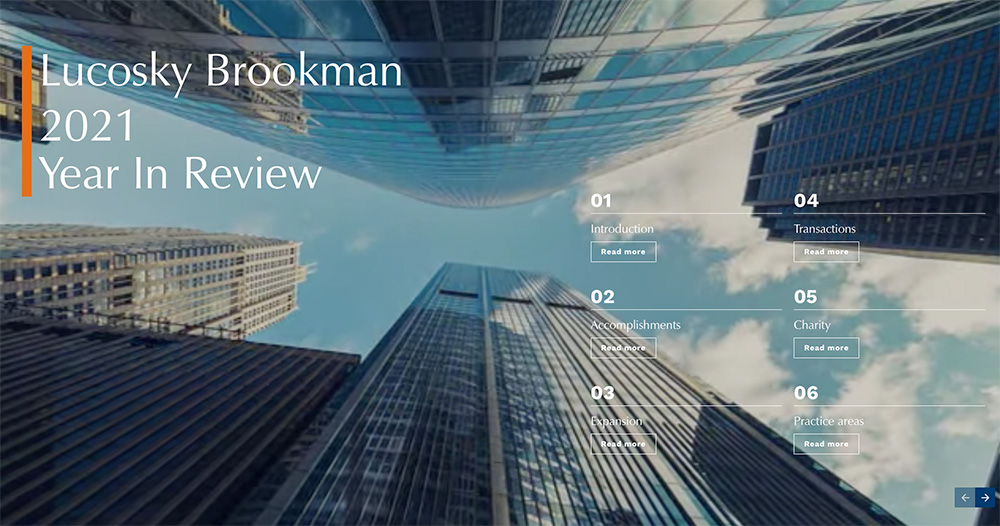Viewport: 1000px width, 526px height.
Task: Select the Expansion section title
Action: [x=616, y=421]
